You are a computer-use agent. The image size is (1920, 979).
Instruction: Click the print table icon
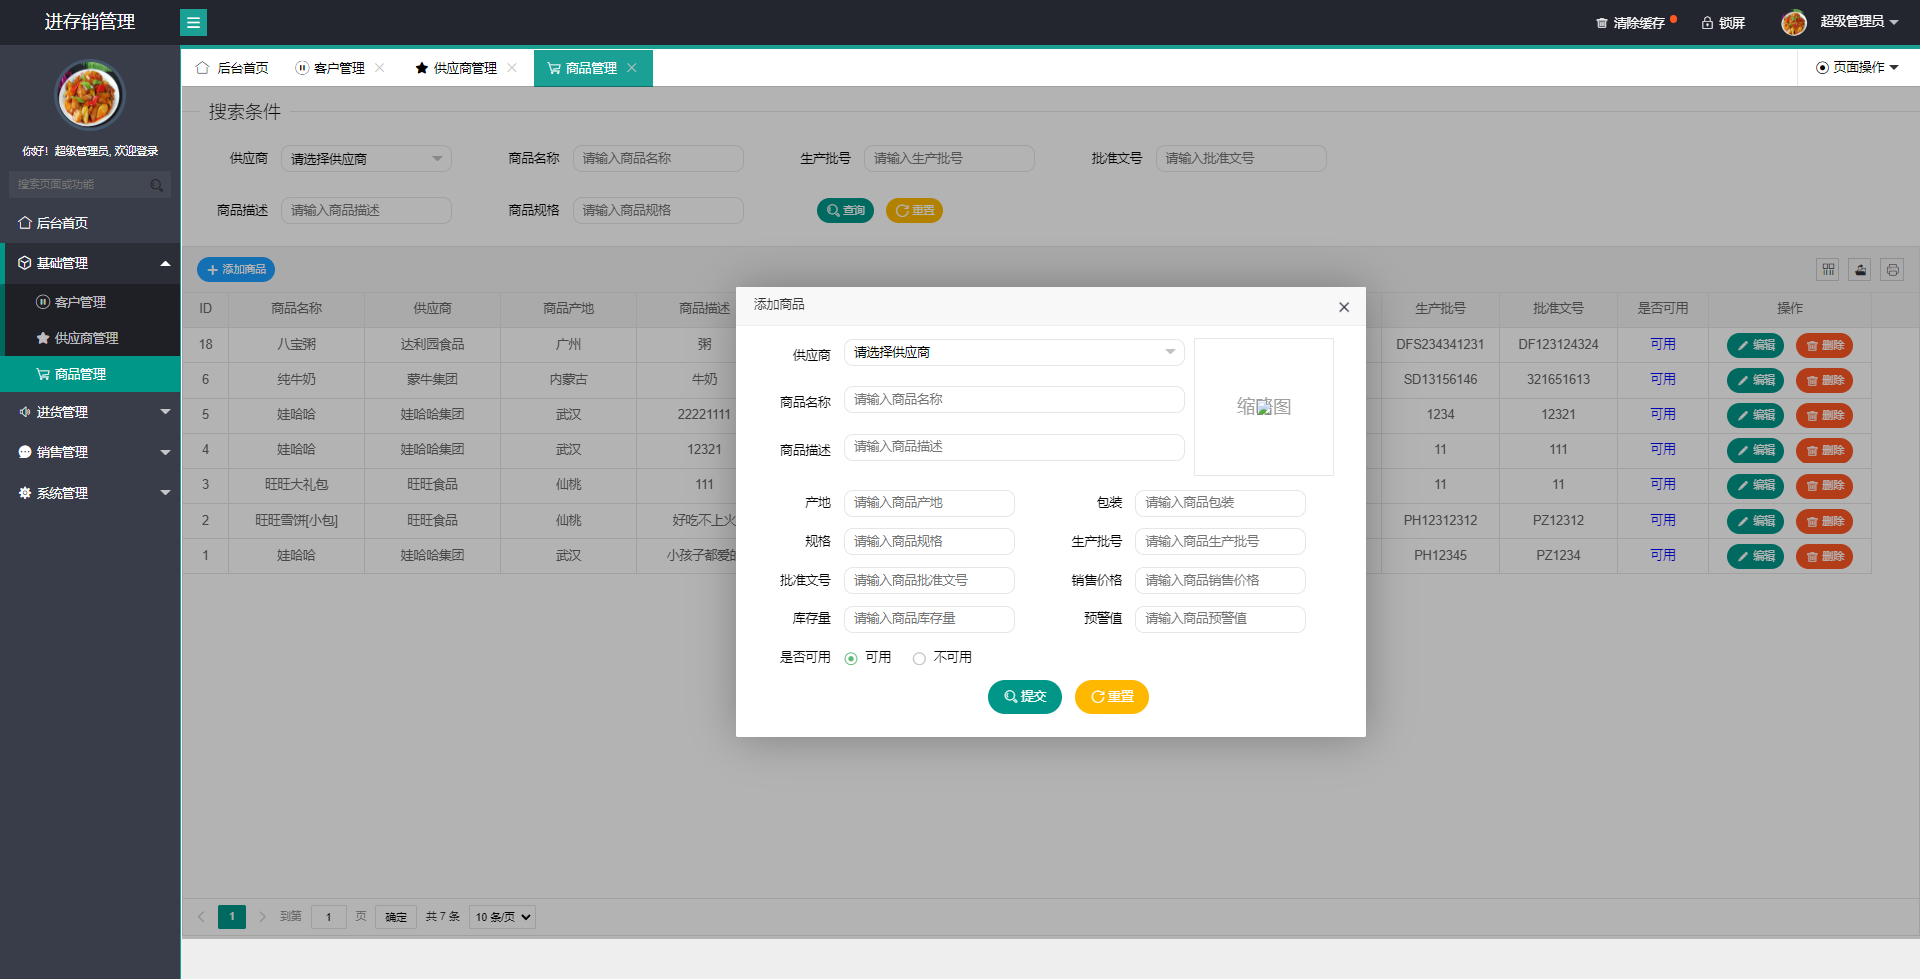coord(1892,269)
